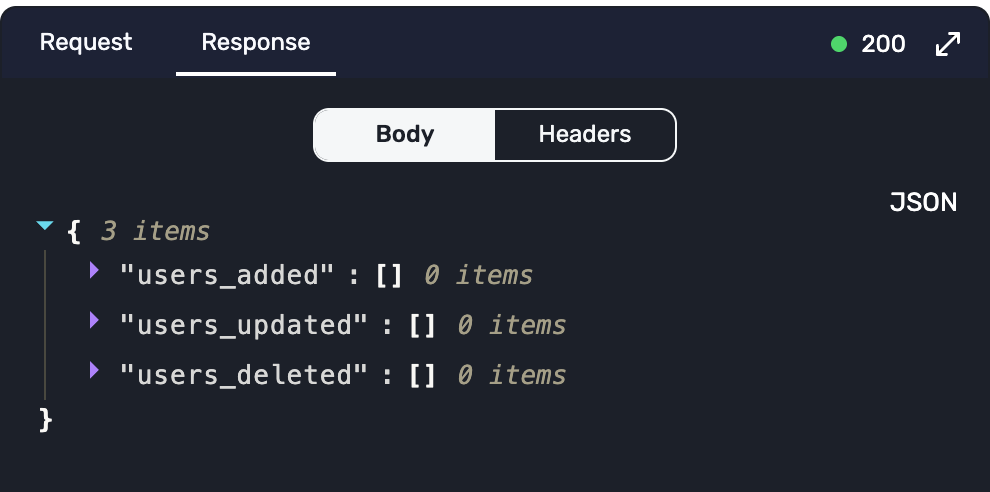Expand the users_updated array
This screenshot has height=492, width=990.
point(95,320)
